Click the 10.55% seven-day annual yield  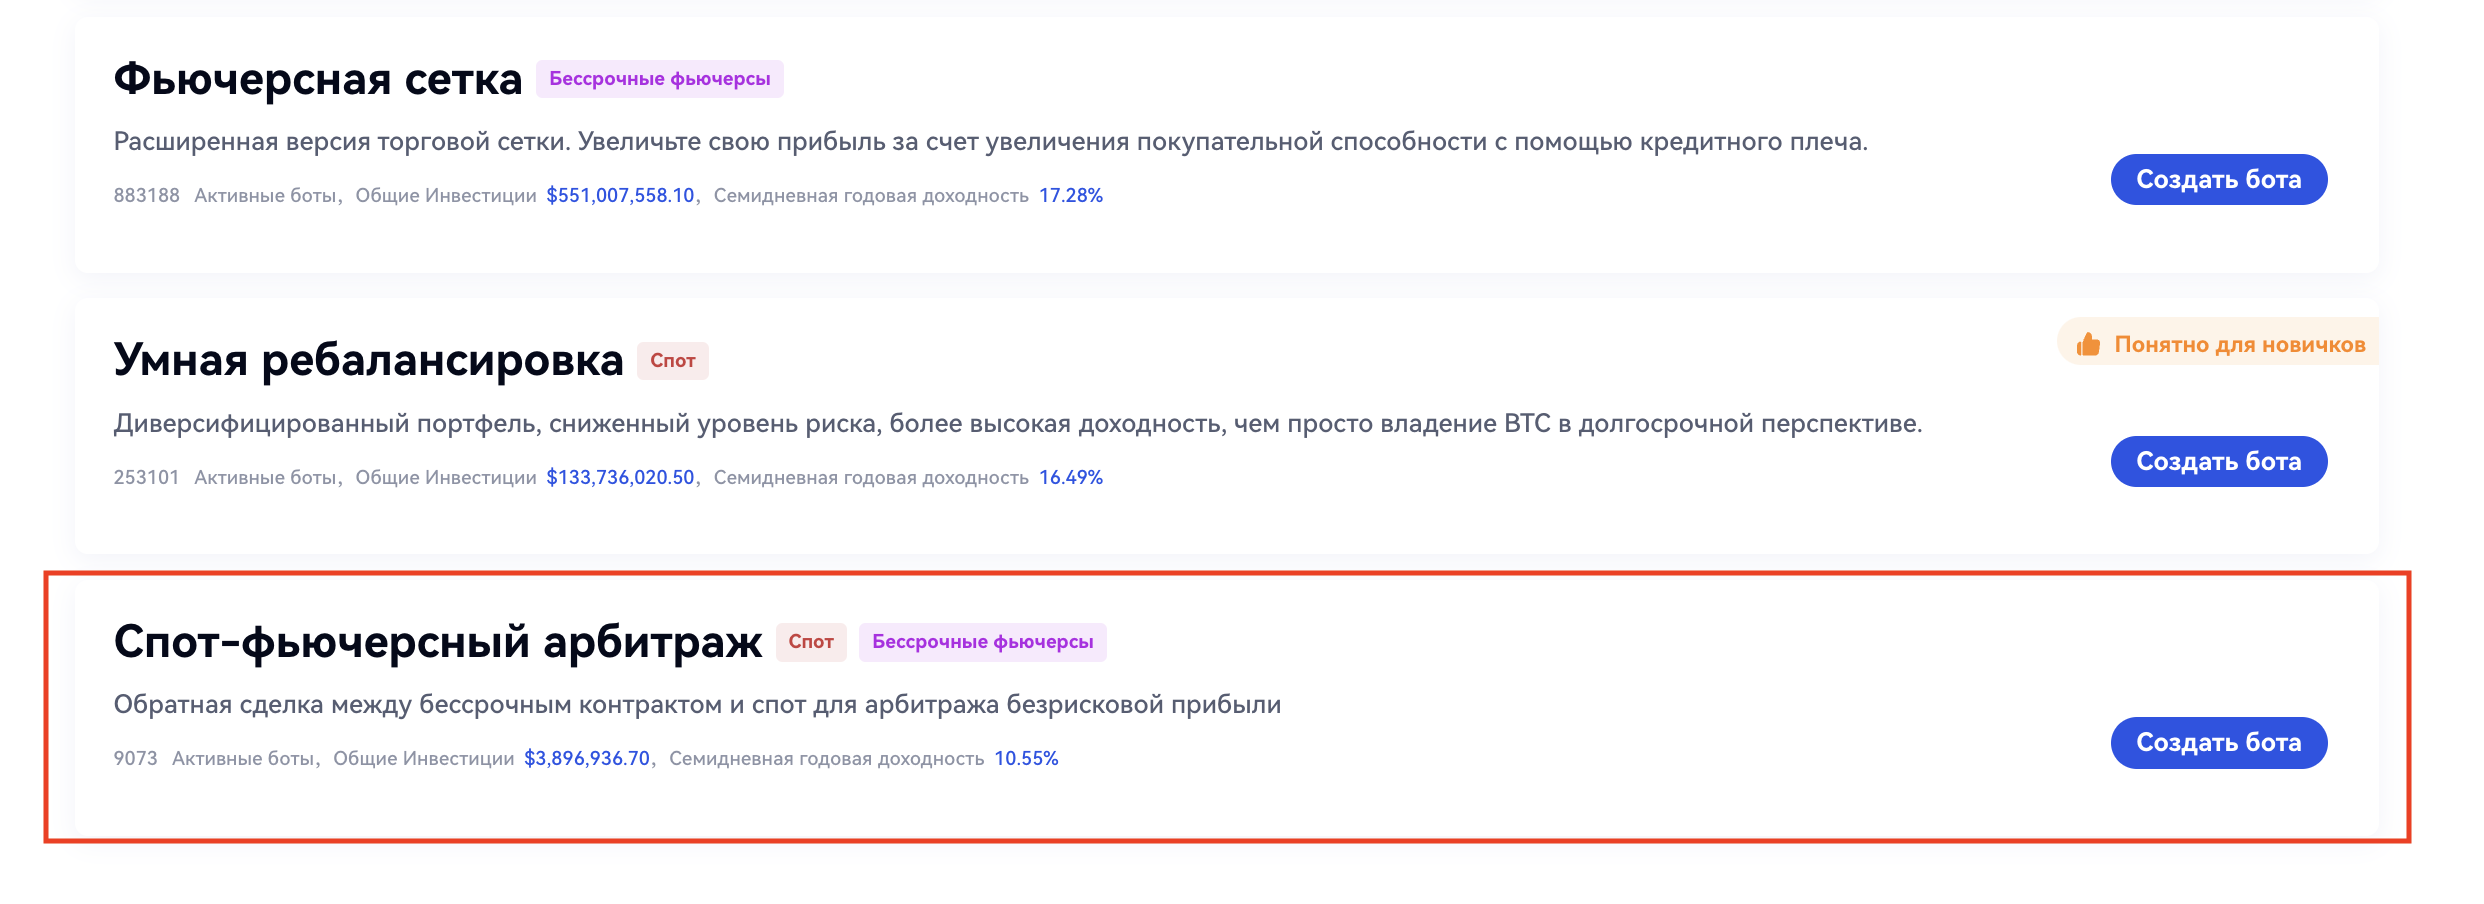pos(1026,759)
